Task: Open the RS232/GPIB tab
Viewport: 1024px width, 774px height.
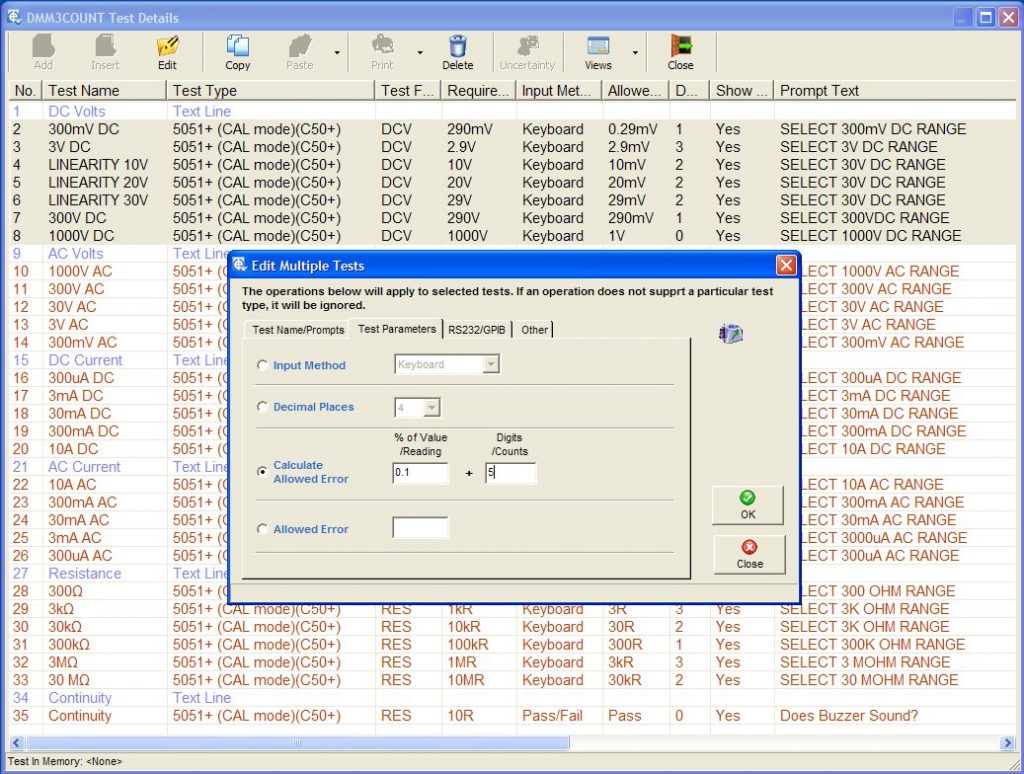Action: click(476, 330)
